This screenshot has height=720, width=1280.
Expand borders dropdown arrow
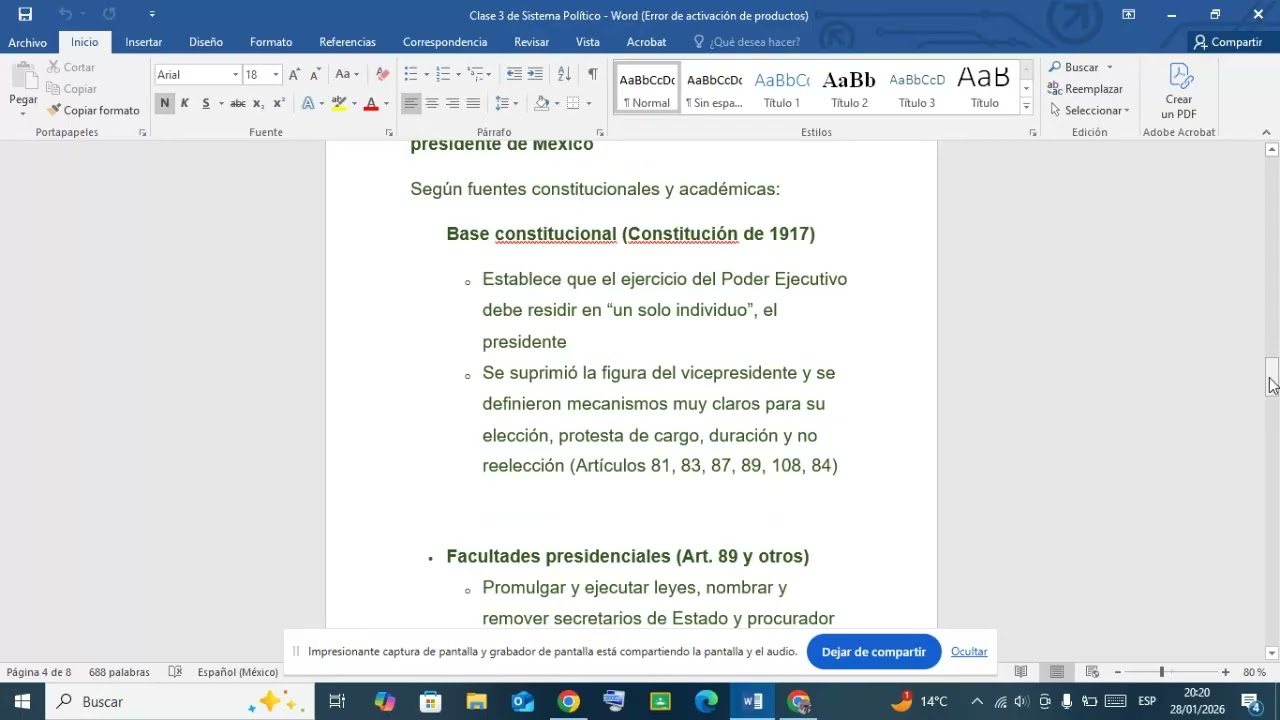point(589,103)
